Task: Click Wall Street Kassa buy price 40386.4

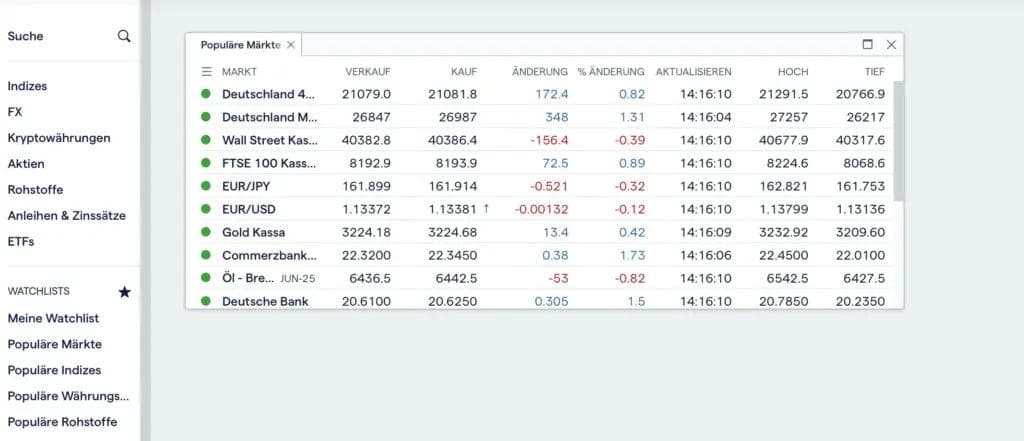Action: tap(452, 140)
